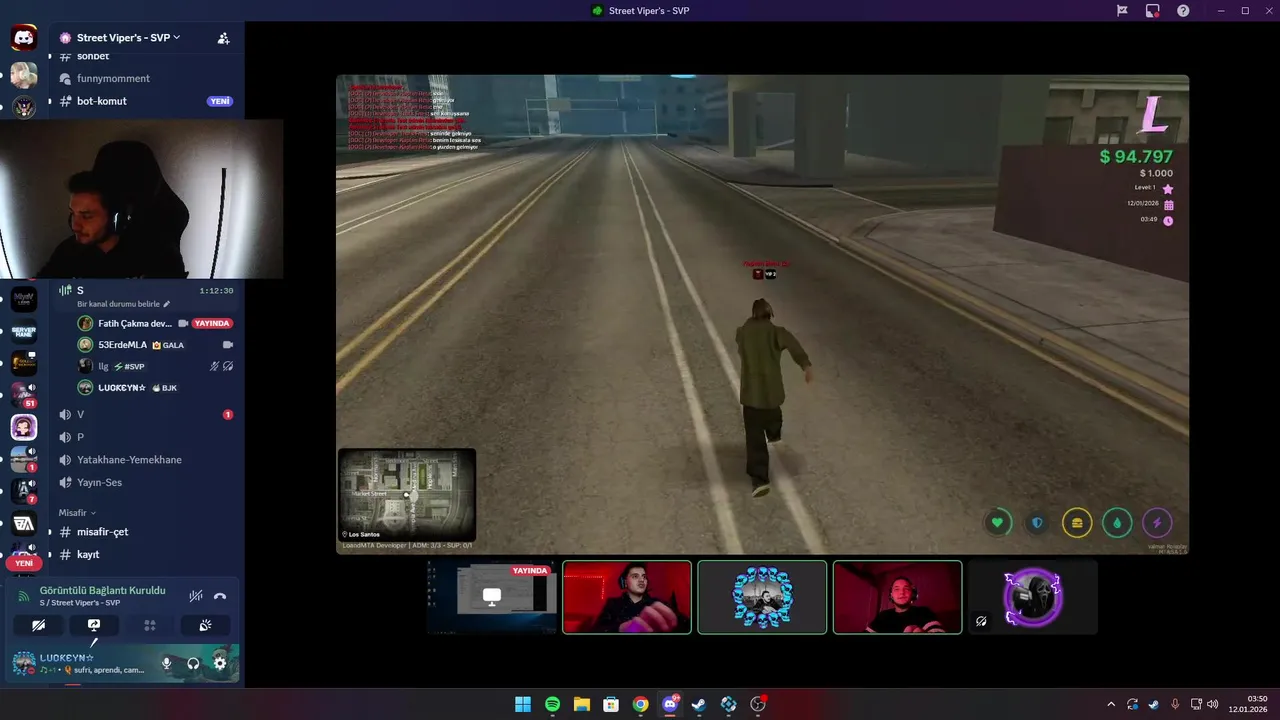Open the Discord help question icon

(x=1183, y=11)
